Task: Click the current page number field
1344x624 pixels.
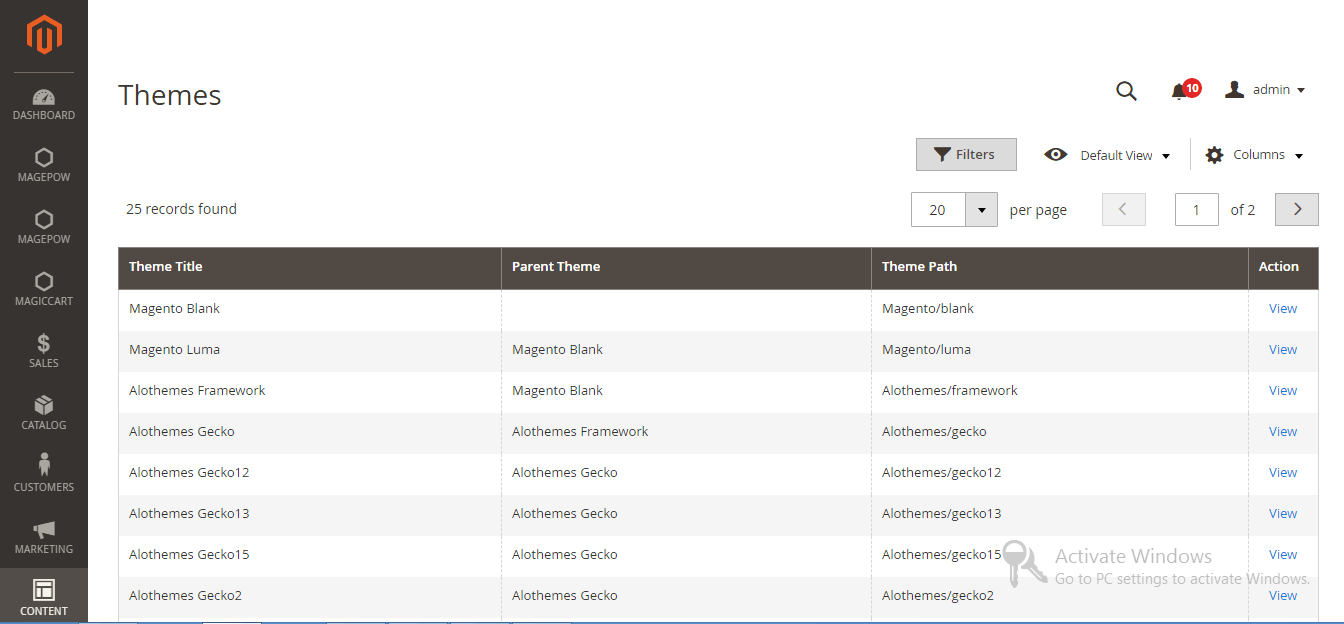Action: (1196, 210)
